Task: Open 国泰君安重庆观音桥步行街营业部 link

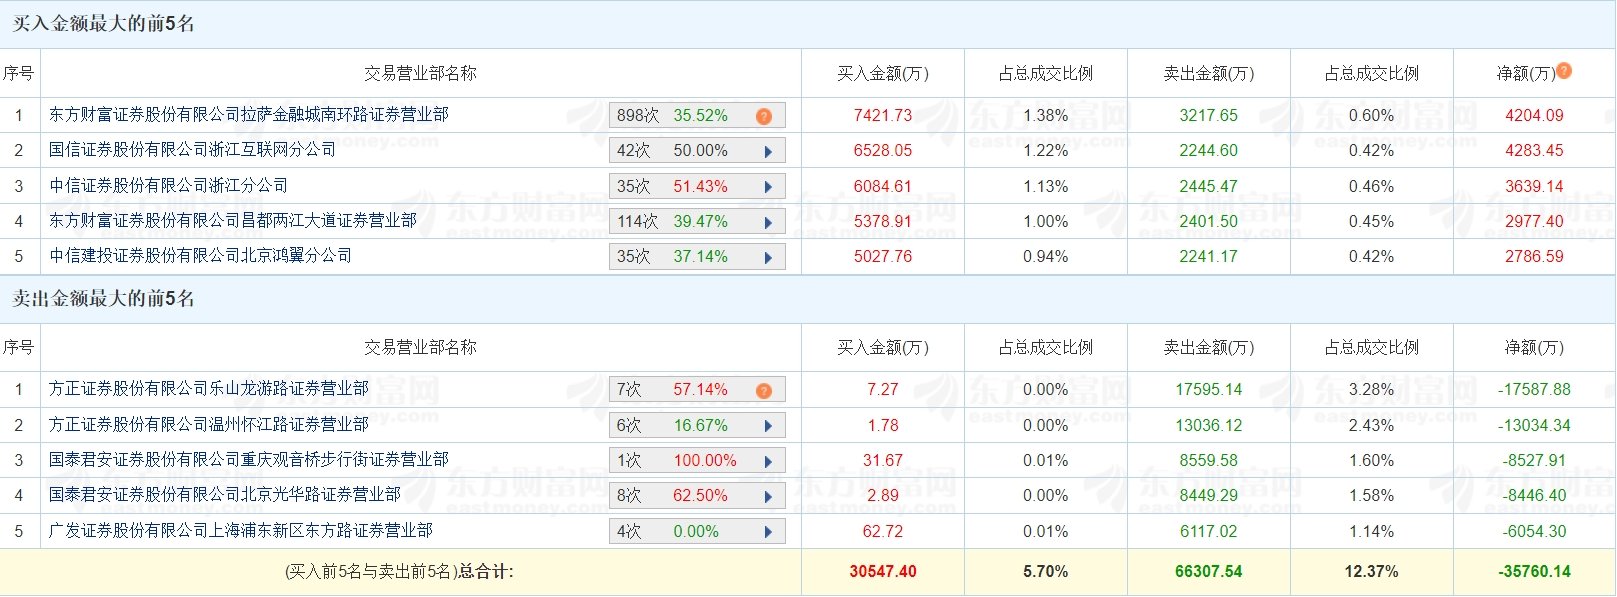Action: (x=249, y=460)
